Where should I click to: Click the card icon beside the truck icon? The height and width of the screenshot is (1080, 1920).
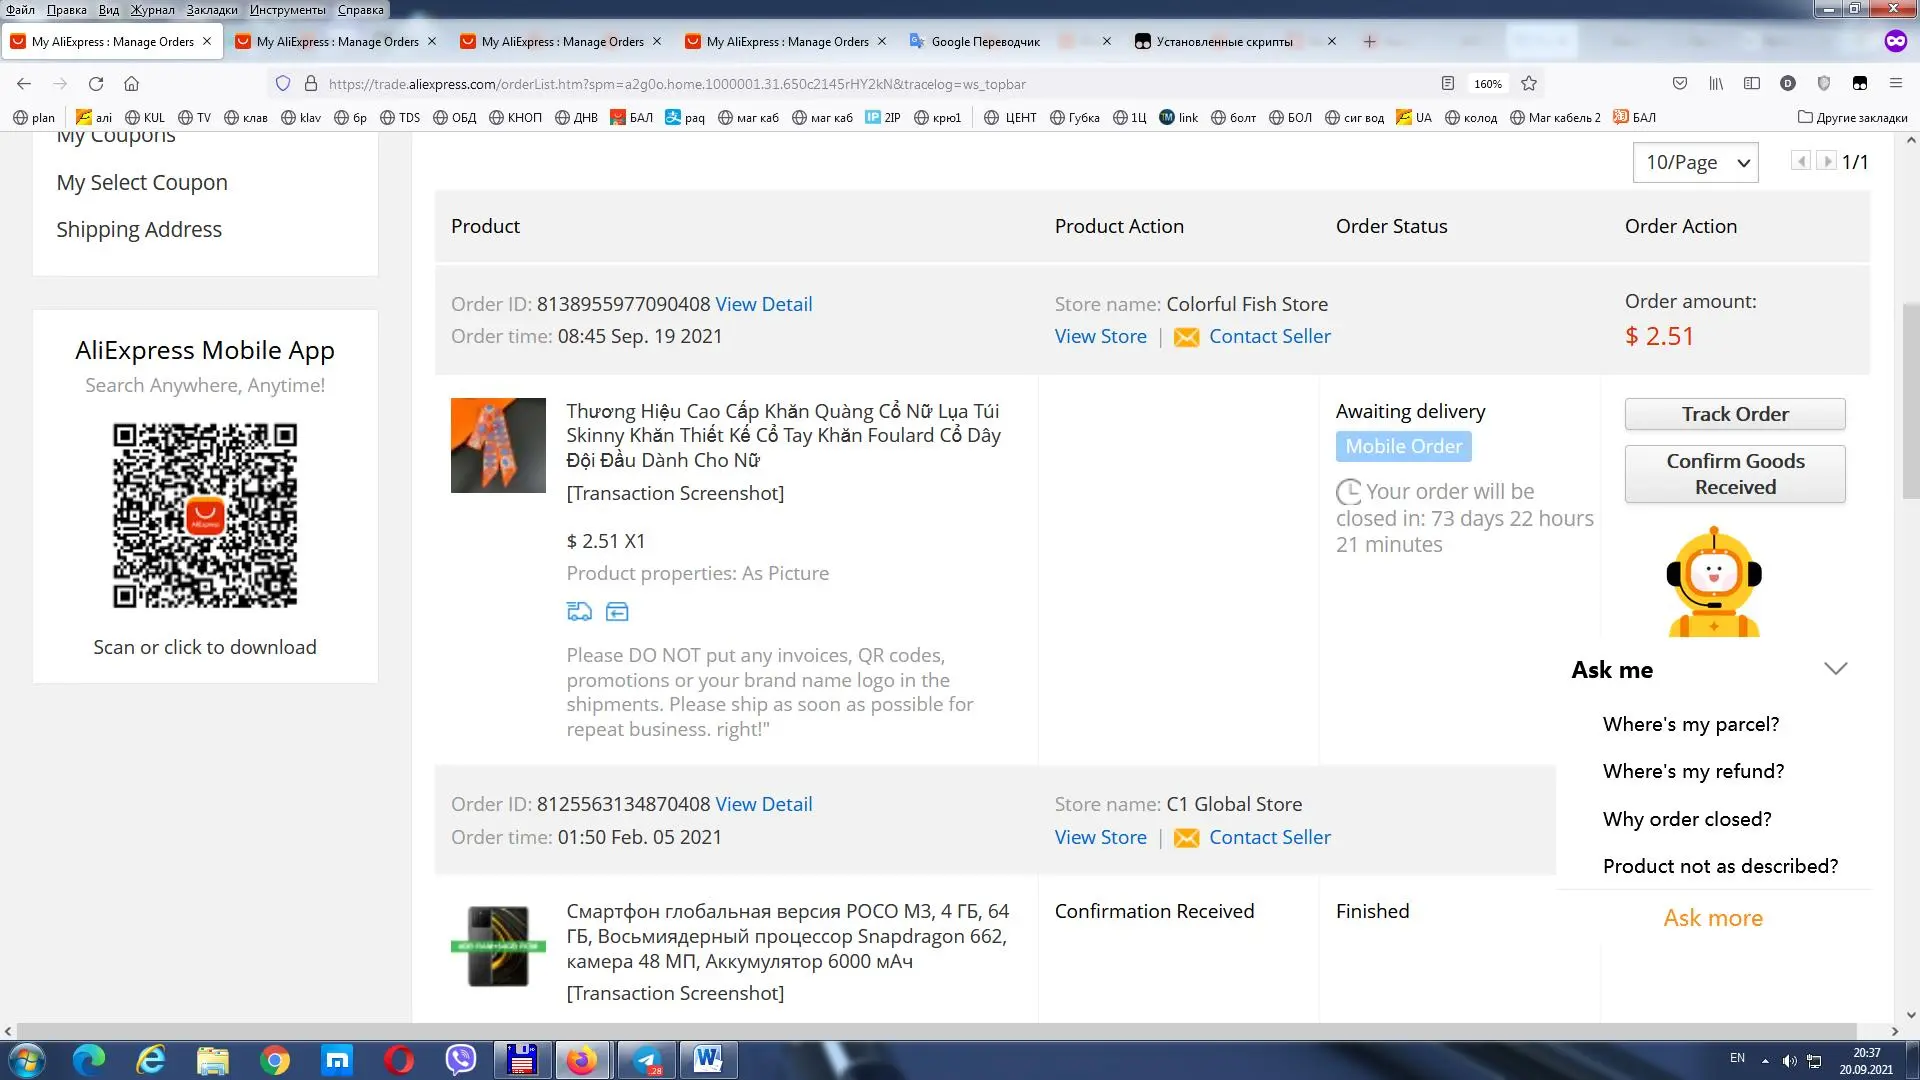coord(617,611)
